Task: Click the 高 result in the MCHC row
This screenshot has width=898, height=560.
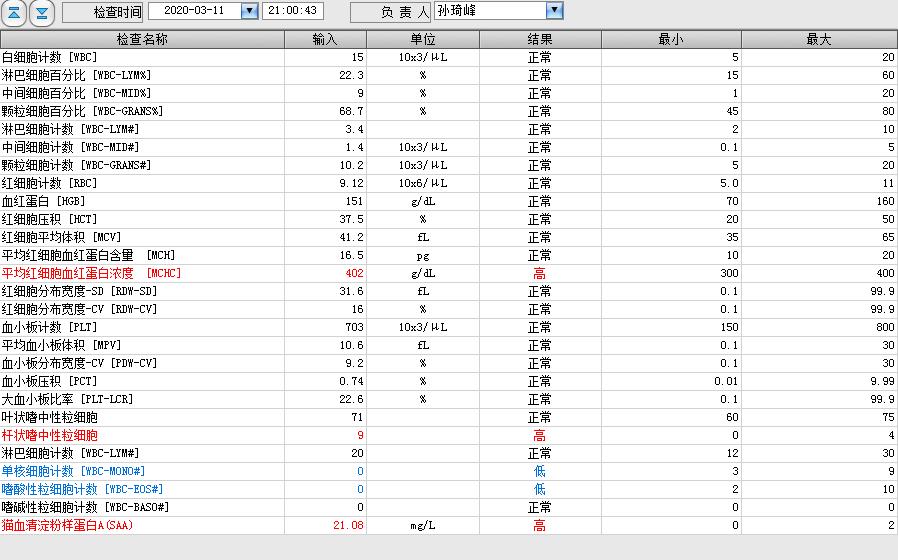Action: coord(539,274)
